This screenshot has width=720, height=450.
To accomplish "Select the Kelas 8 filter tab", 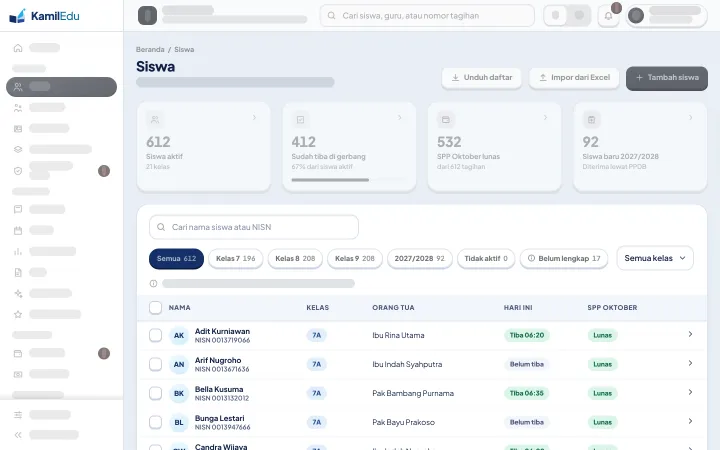I will [295, 259].
